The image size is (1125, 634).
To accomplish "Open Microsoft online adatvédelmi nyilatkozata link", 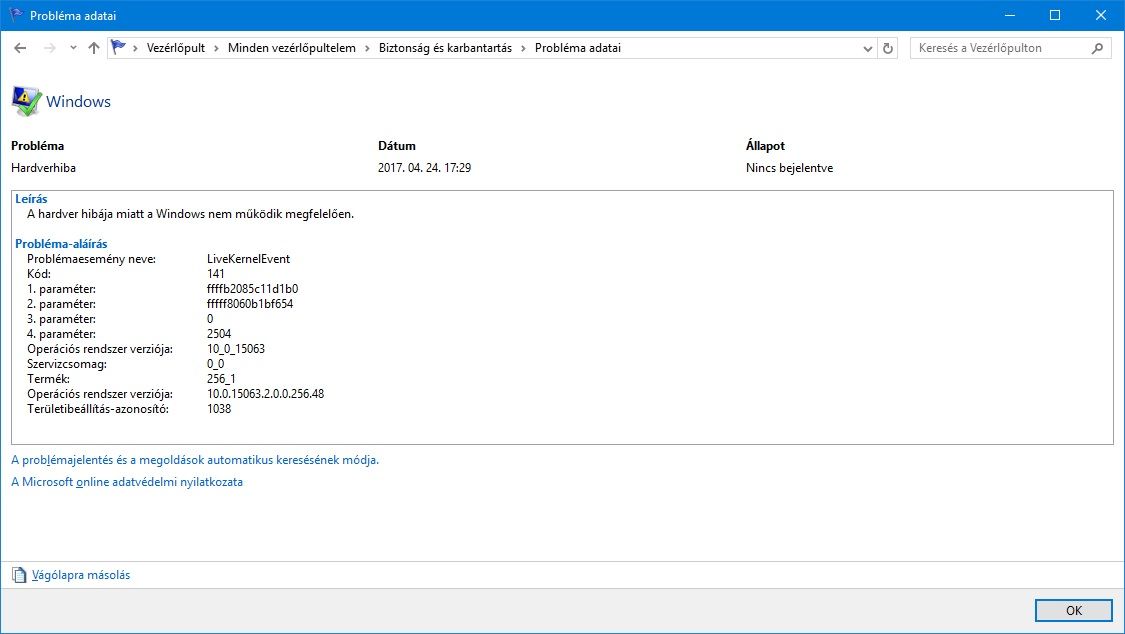I will click(x=127, y=482).
